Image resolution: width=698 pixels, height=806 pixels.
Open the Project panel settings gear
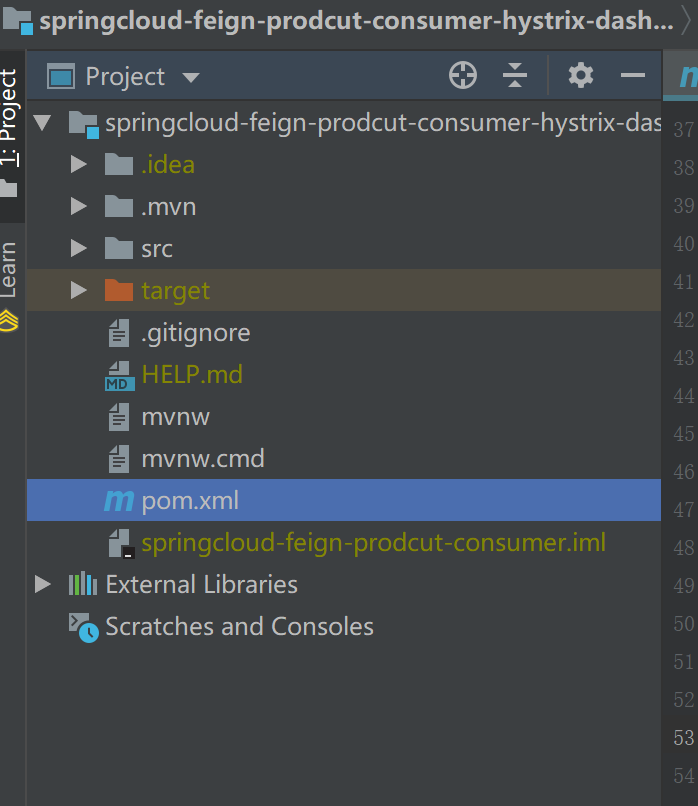(x=581, y=76)
